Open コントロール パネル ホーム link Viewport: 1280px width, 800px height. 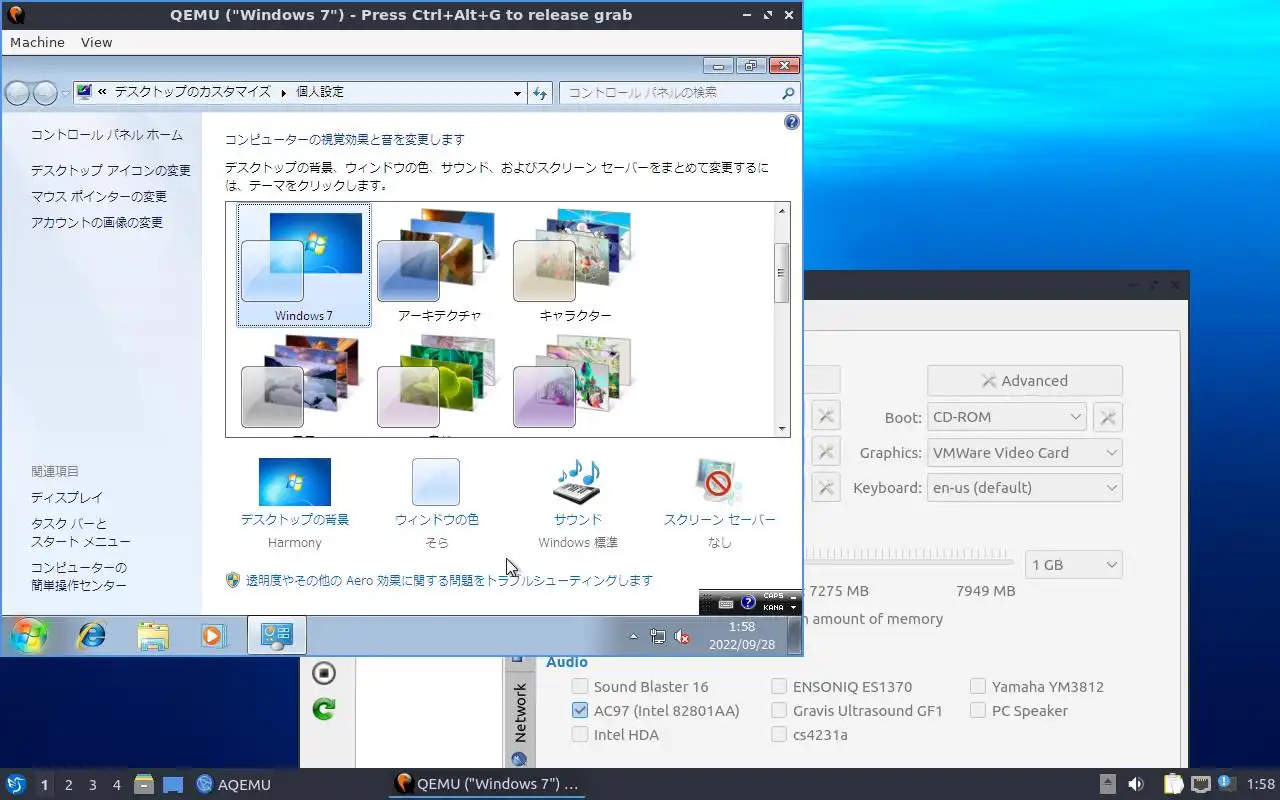tap(107, 135)
